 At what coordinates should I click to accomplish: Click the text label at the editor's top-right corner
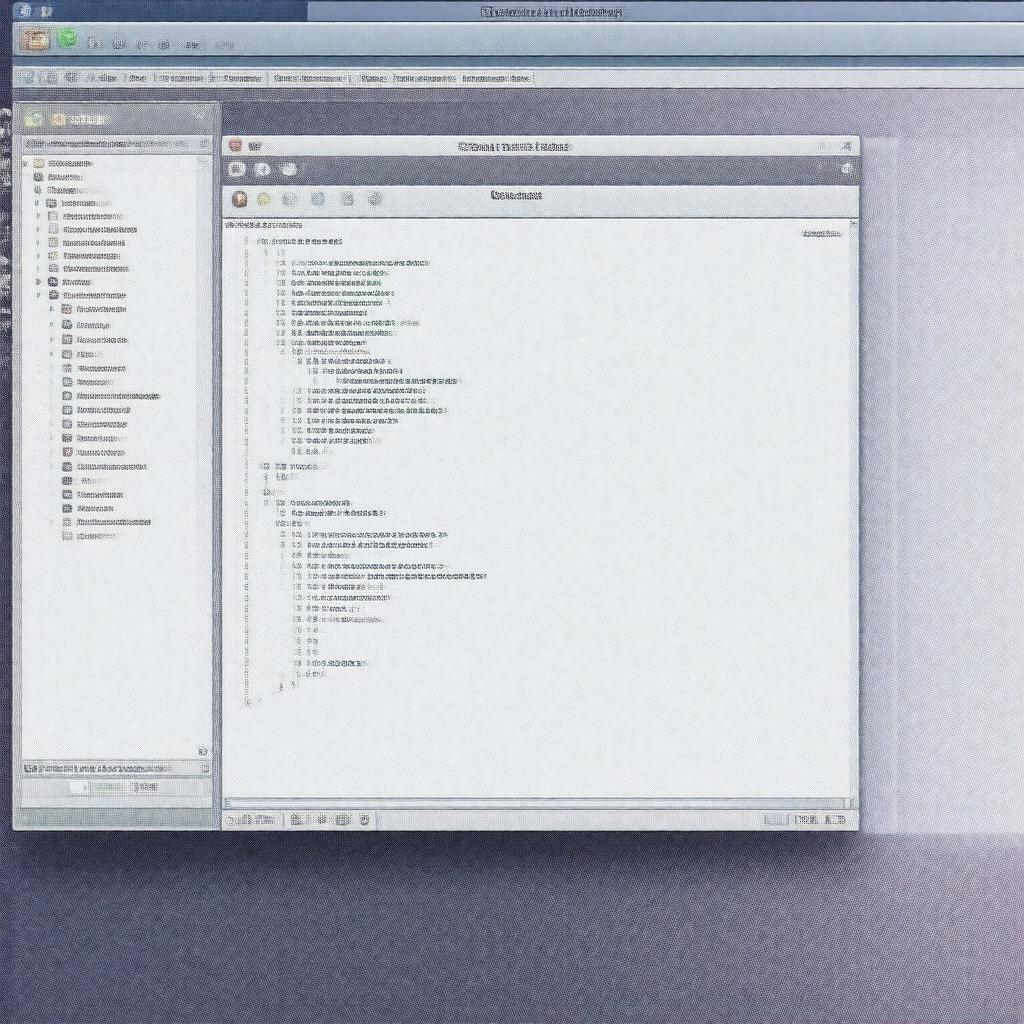[x=820, y=233]
